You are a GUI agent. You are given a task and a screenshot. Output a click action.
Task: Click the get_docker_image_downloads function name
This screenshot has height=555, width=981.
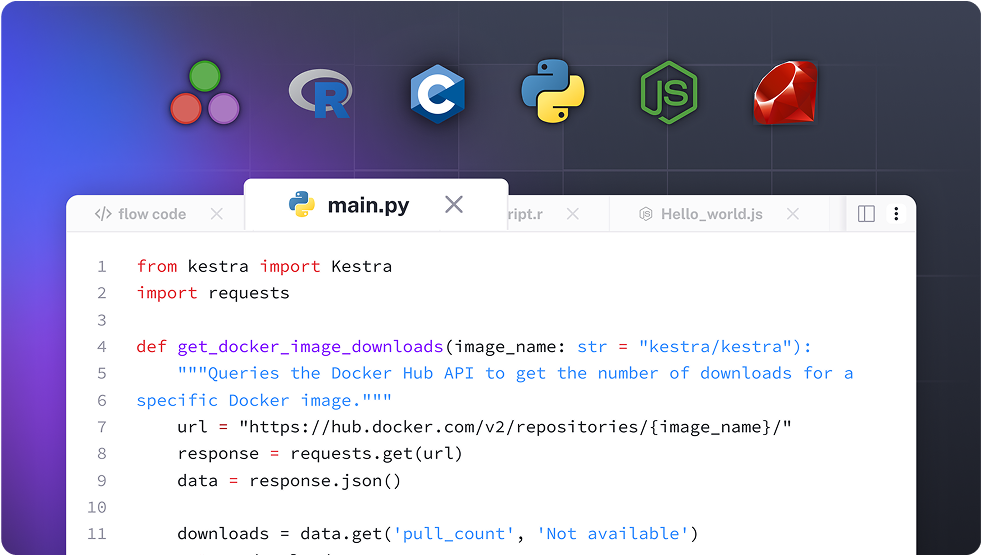pyautogui.click(x=310, y=347)
